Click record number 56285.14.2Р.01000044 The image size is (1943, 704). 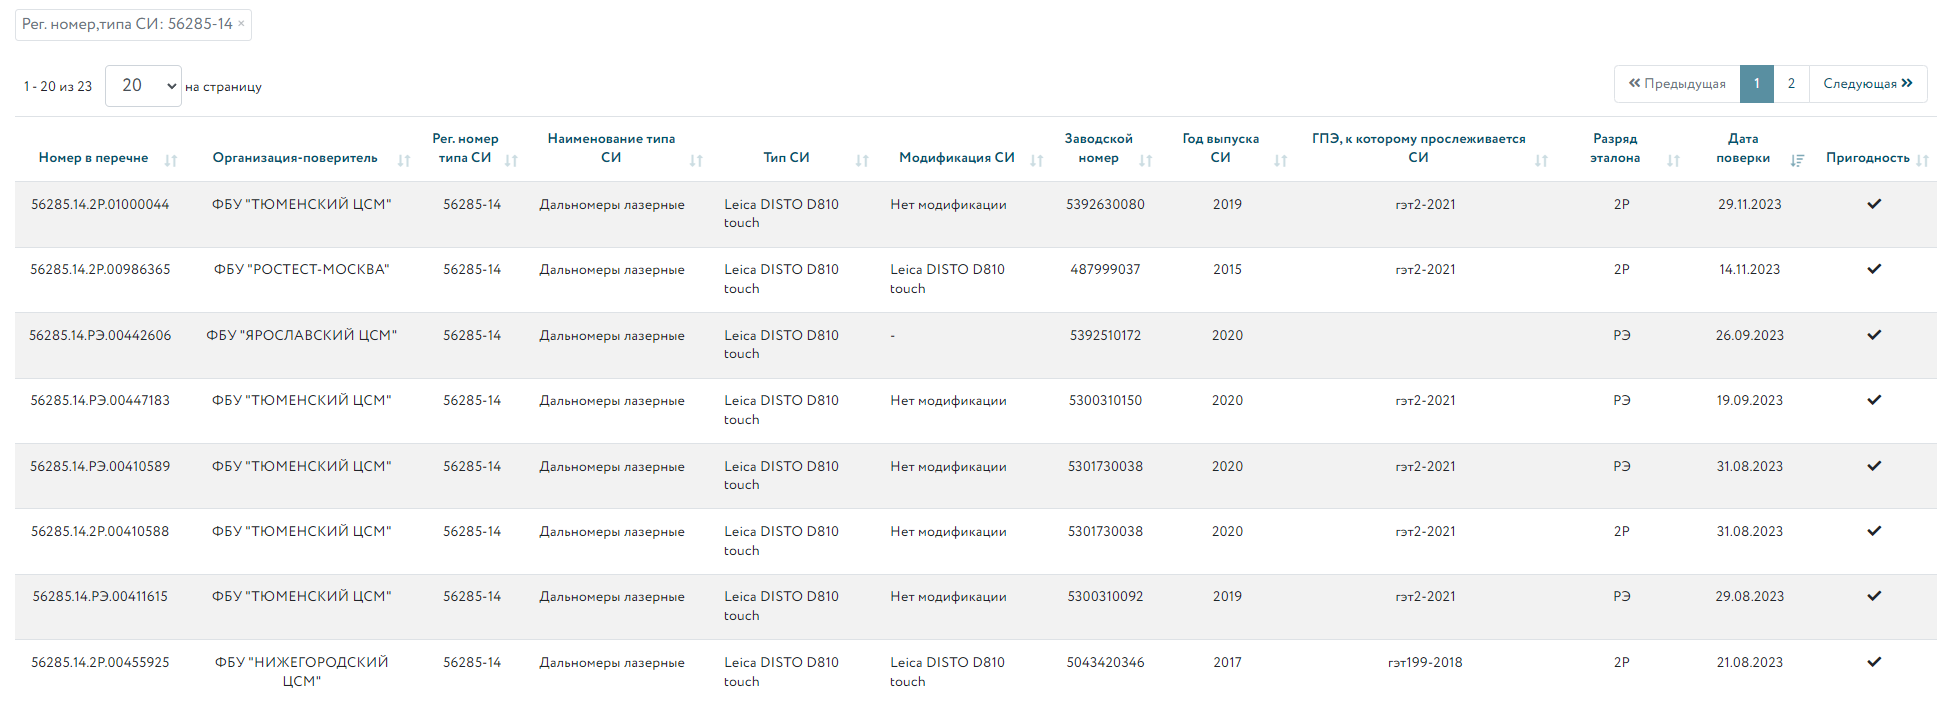[100, 205]
